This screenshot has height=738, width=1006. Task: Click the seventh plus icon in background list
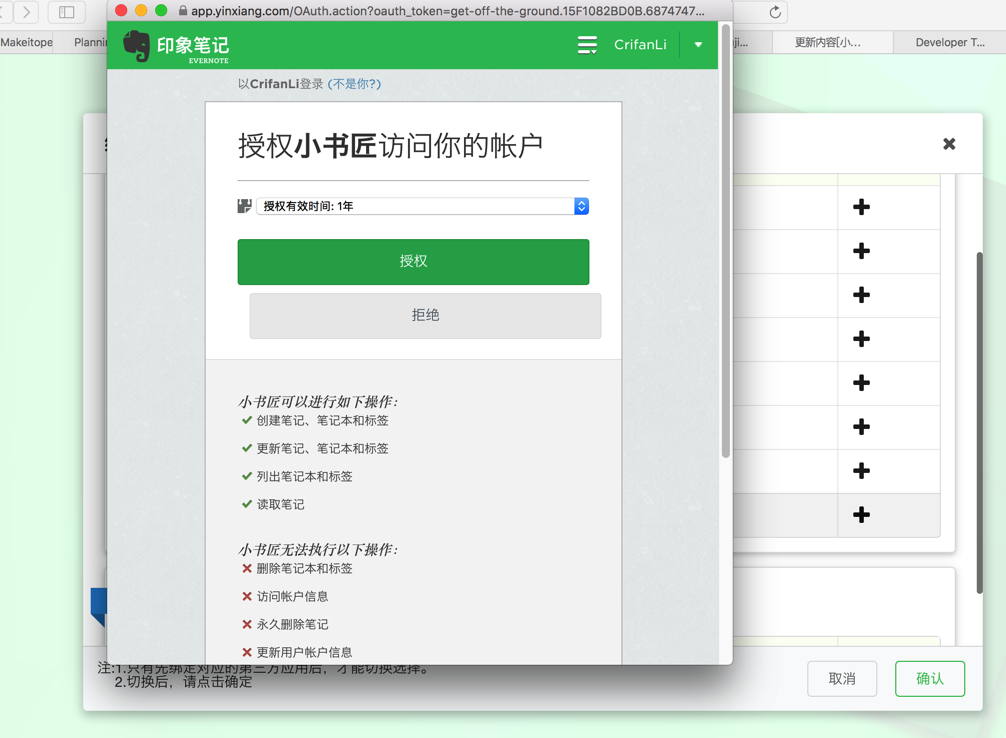pyautogui.click(x=861, y=470)
